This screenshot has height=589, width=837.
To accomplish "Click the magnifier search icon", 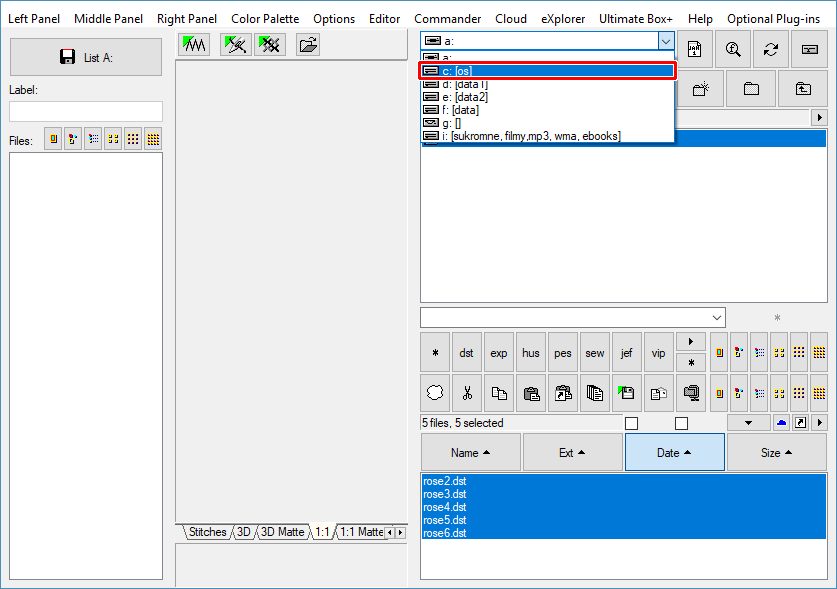I will [x=733, y=50].
